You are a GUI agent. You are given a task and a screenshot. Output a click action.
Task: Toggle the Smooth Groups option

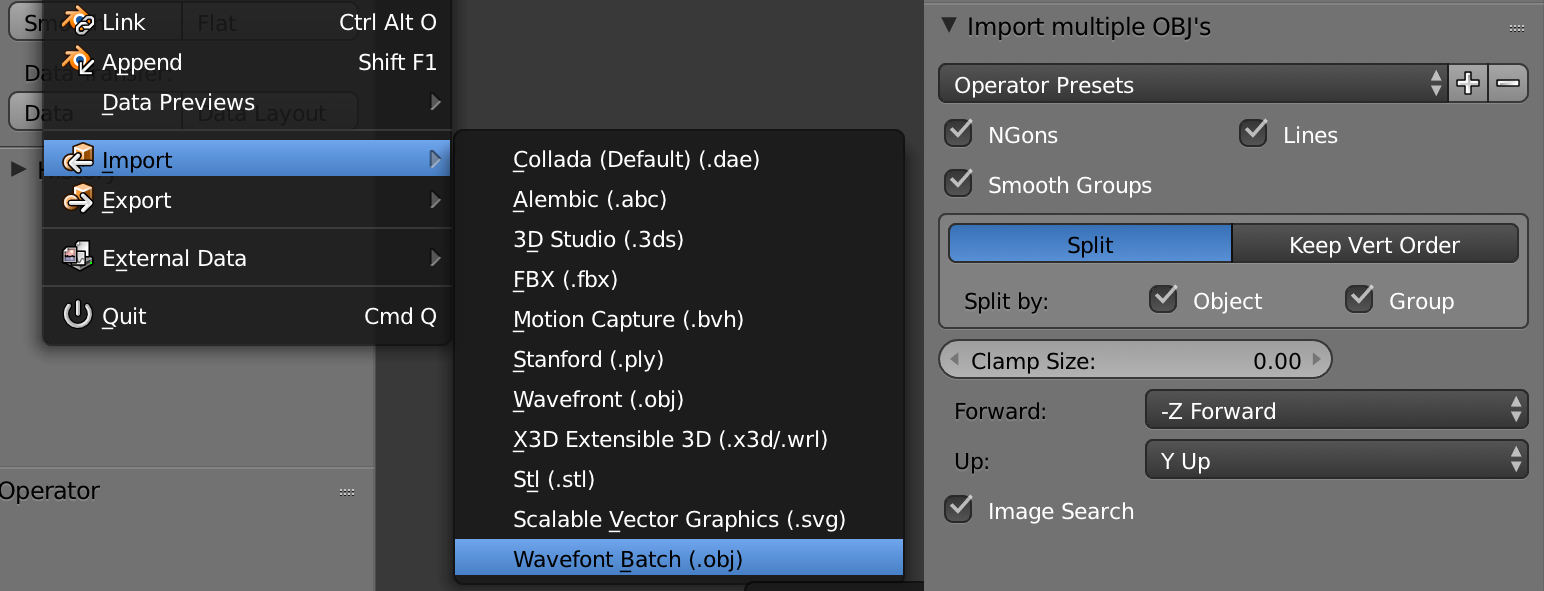(x=957, y=182)
